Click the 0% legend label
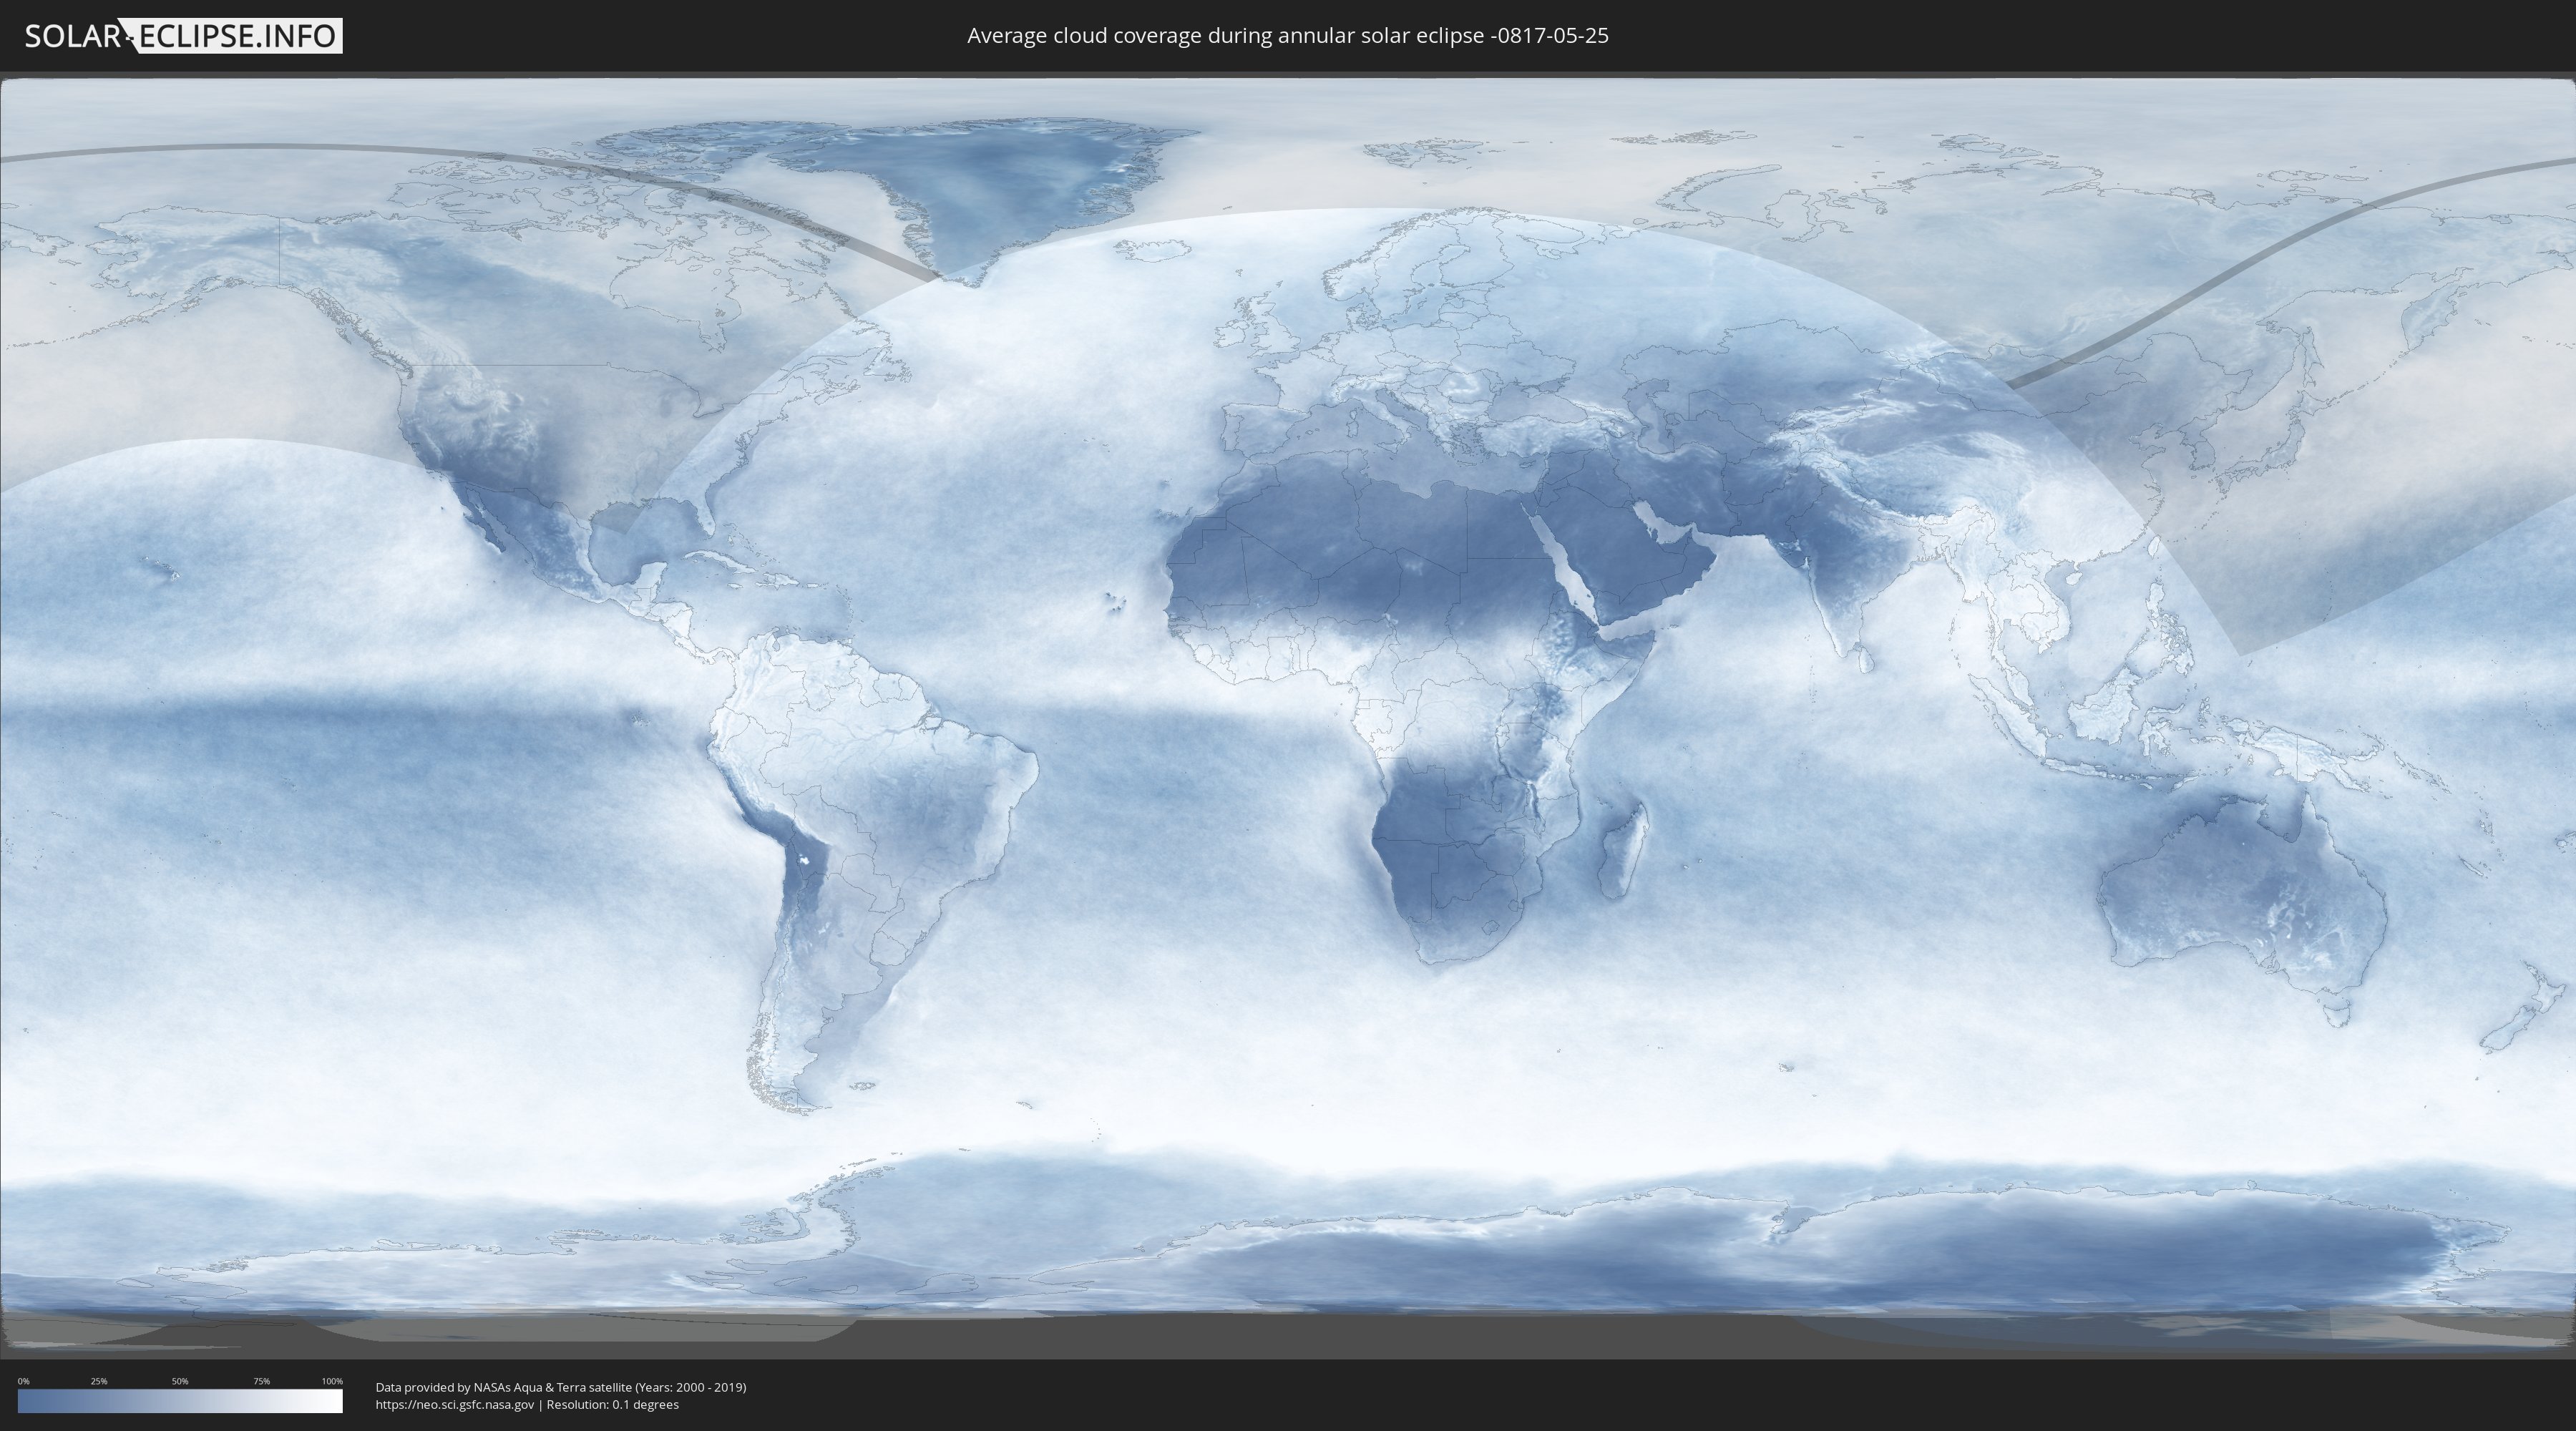Viewport: 2576px width, 1431px height. coord(23,1381)
